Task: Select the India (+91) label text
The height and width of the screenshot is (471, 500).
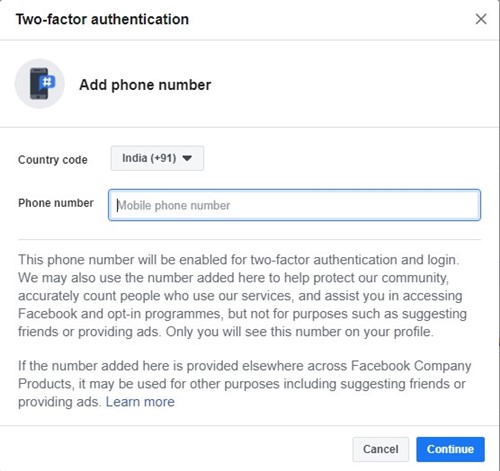Action: (149, 158)
